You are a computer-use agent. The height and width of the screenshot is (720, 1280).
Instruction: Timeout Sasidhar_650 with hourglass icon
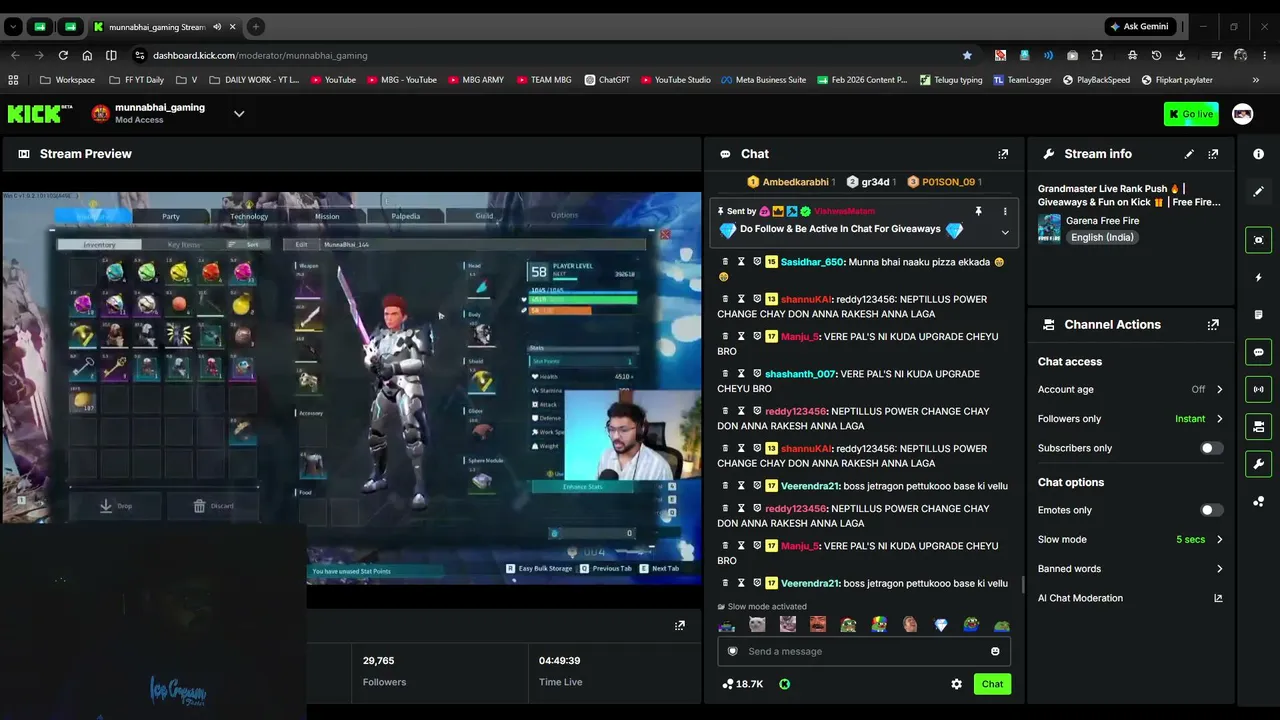click(x=742, y=262)
